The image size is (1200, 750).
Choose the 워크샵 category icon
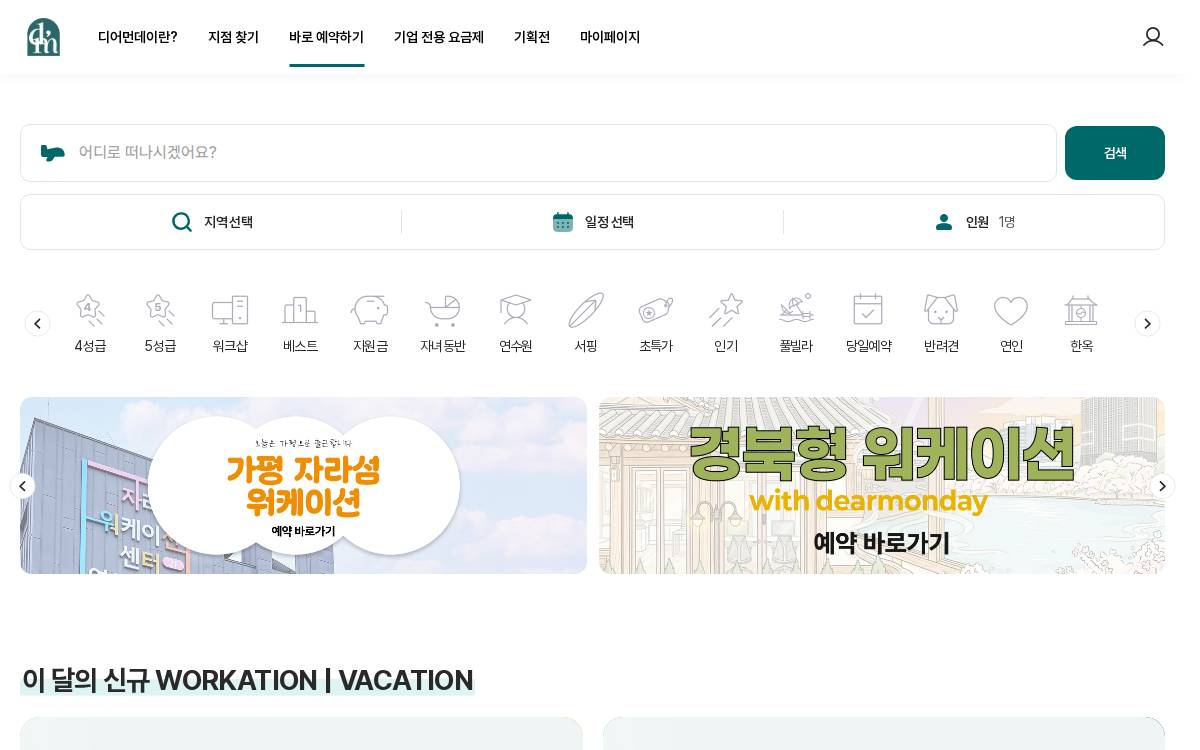click(x=230, y=310)
